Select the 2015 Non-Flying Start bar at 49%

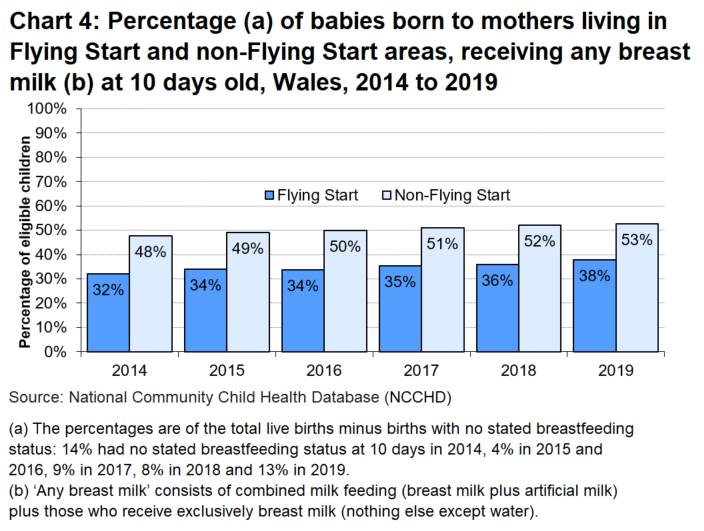pyautogui.click(x=247, y=300)
